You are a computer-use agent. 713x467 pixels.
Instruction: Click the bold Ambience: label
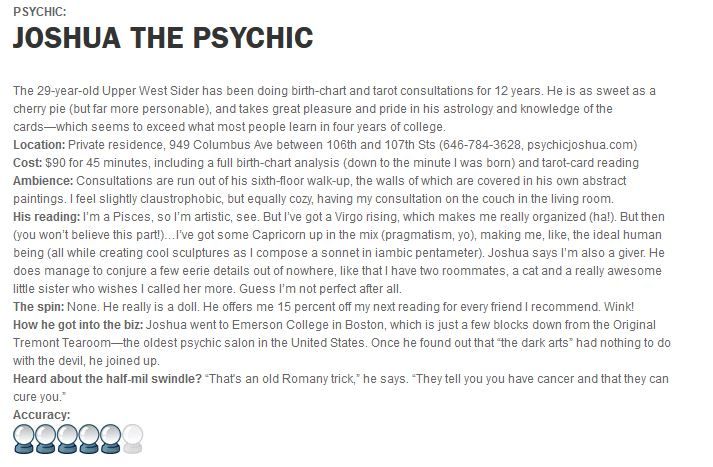pos(43,181)
